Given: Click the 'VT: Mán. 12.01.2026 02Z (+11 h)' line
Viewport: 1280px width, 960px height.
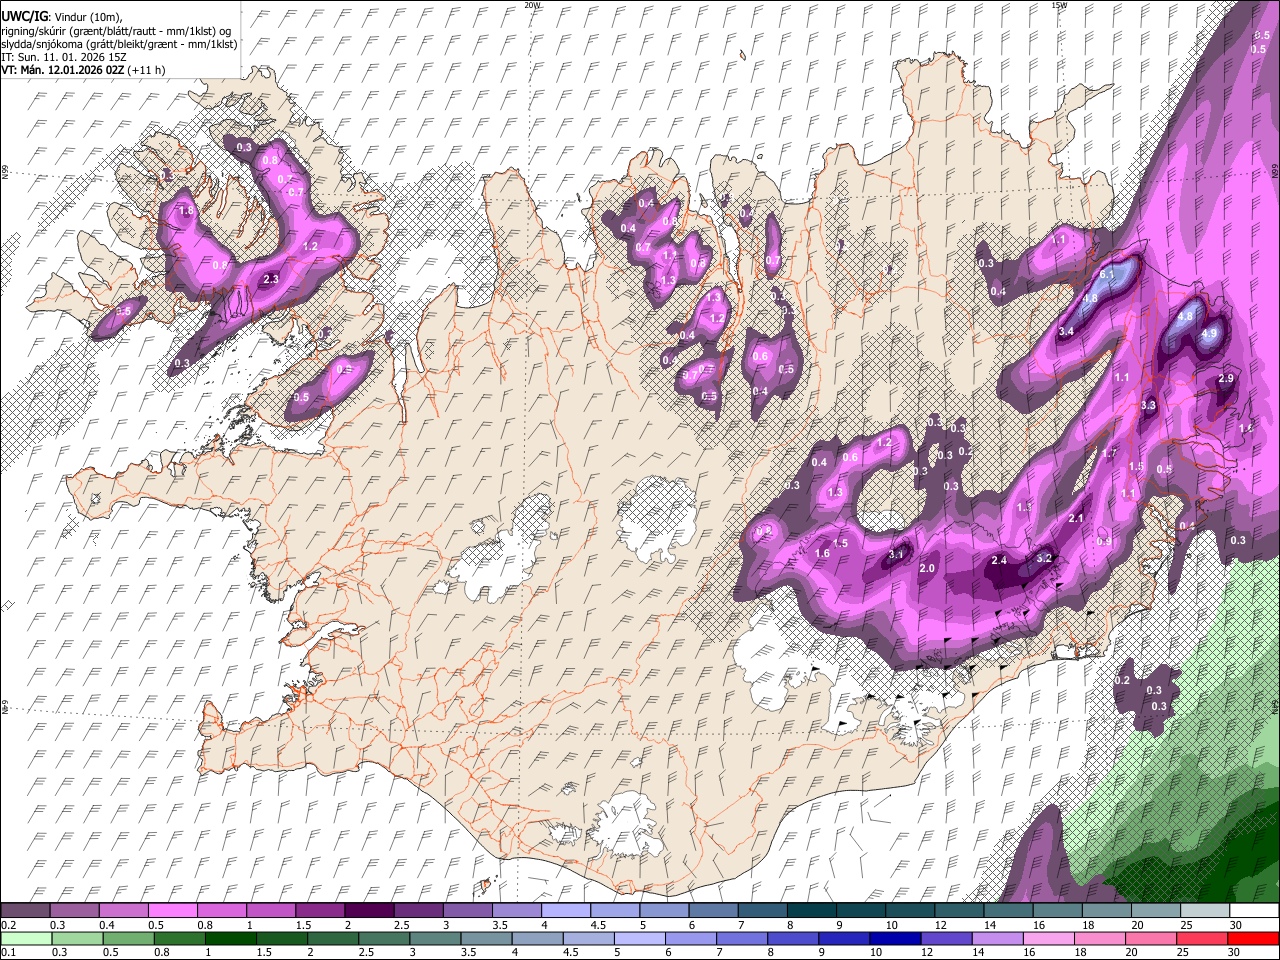Looking at the screenshot, I should point(83,70).
